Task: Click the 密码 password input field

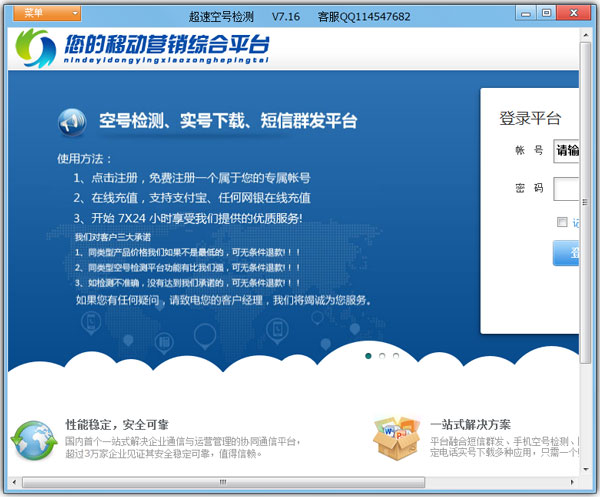Action: [x=566, y=188]
